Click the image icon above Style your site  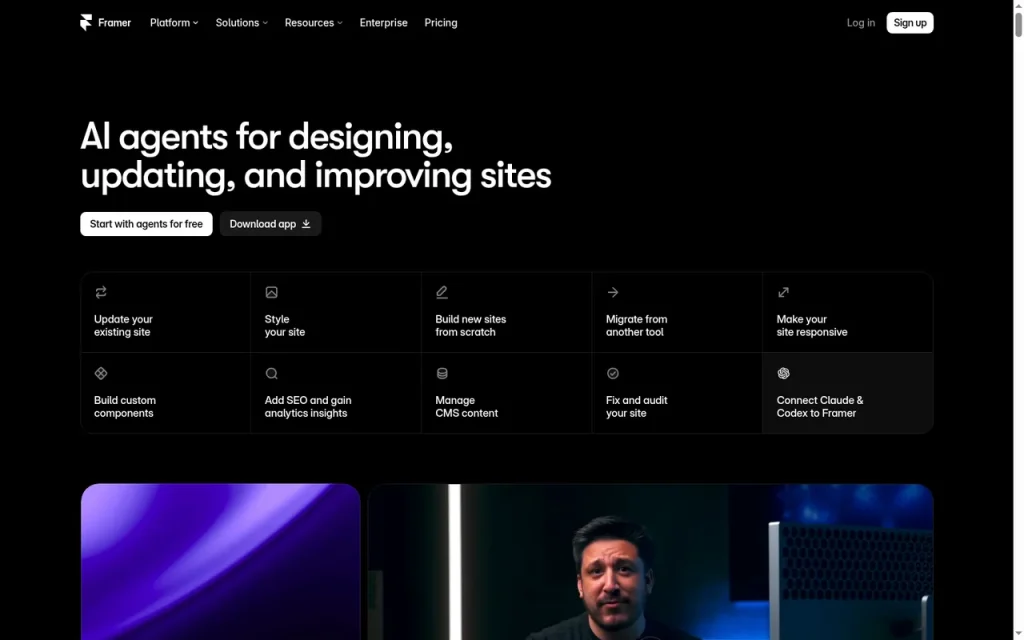pos(272,292)
